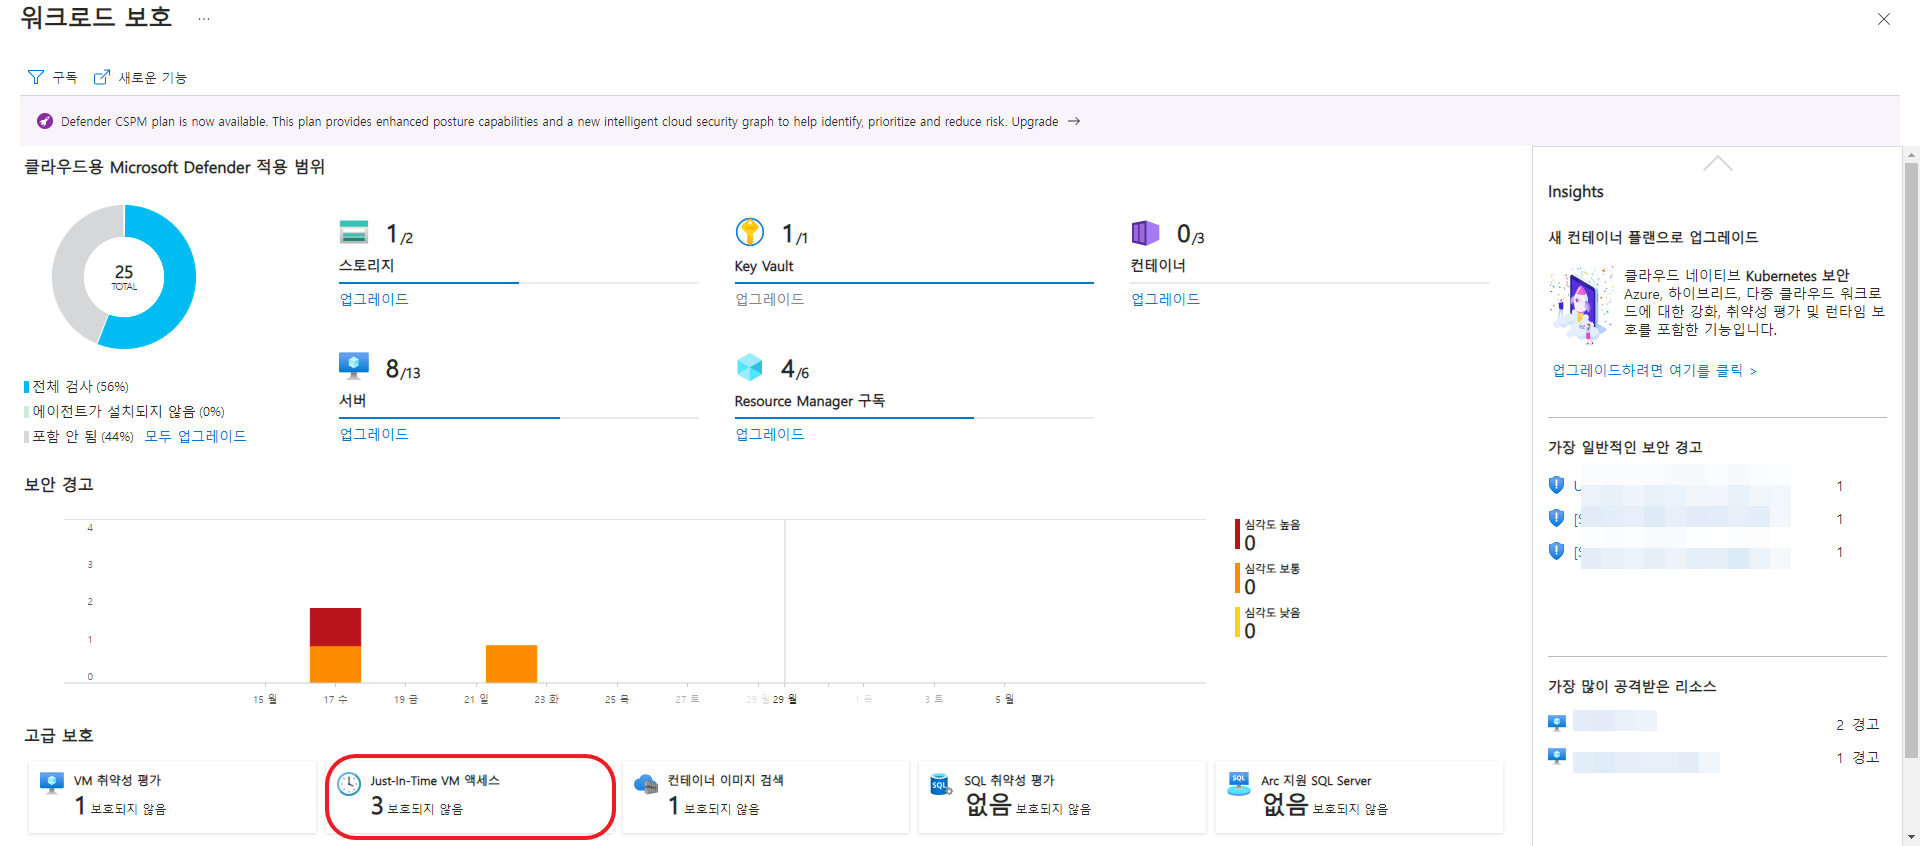Click third security alert shield icon

coord(1556,551)
